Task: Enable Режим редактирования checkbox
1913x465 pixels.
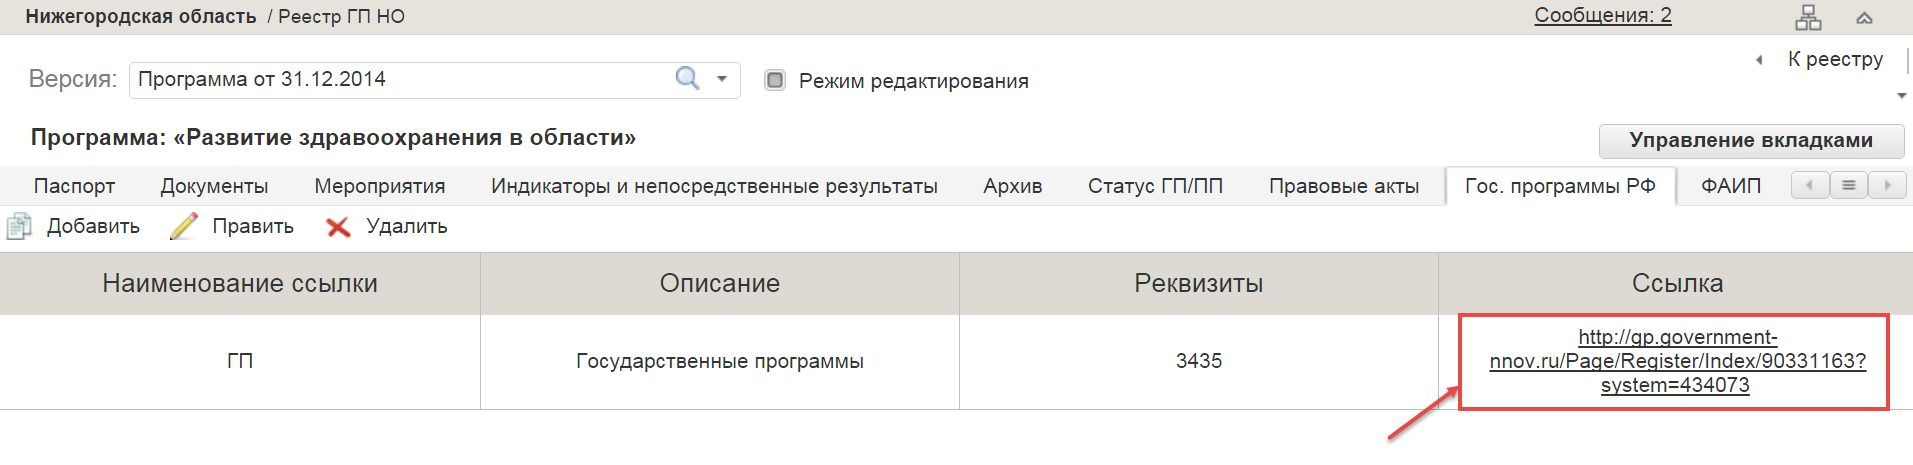Action: coord(775,80)
